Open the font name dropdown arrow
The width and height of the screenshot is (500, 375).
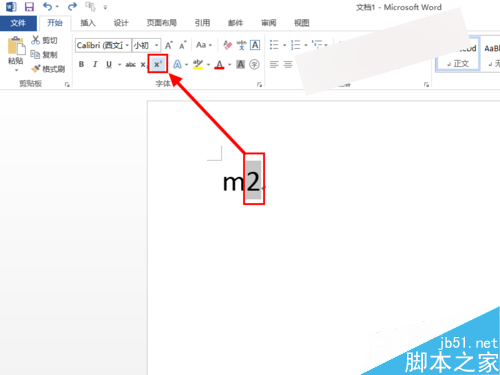127,45
